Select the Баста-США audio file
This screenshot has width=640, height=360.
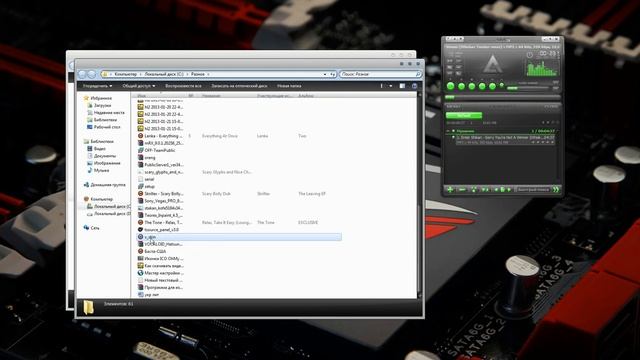pos(152,251)
